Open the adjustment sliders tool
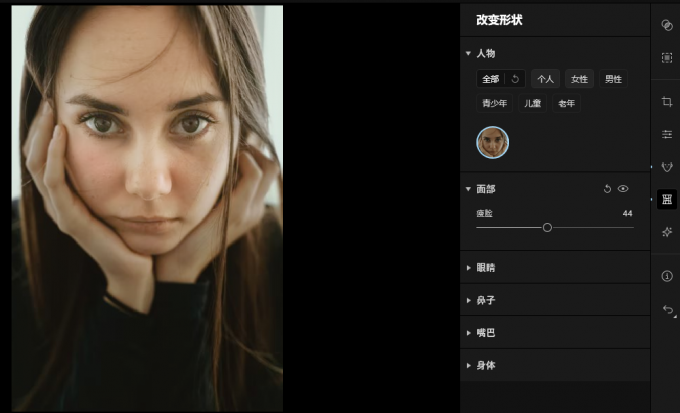 point(667,134)
